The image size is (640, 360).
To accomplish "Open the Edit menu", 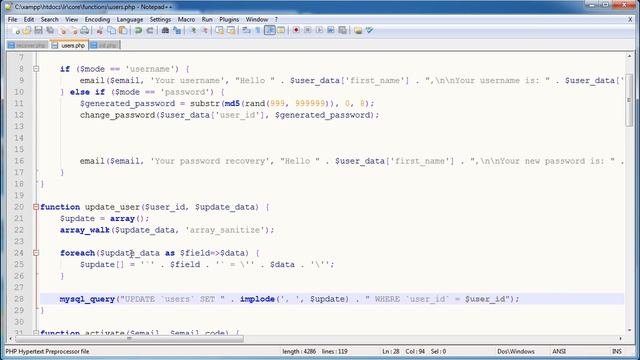I will pos(29,19).
